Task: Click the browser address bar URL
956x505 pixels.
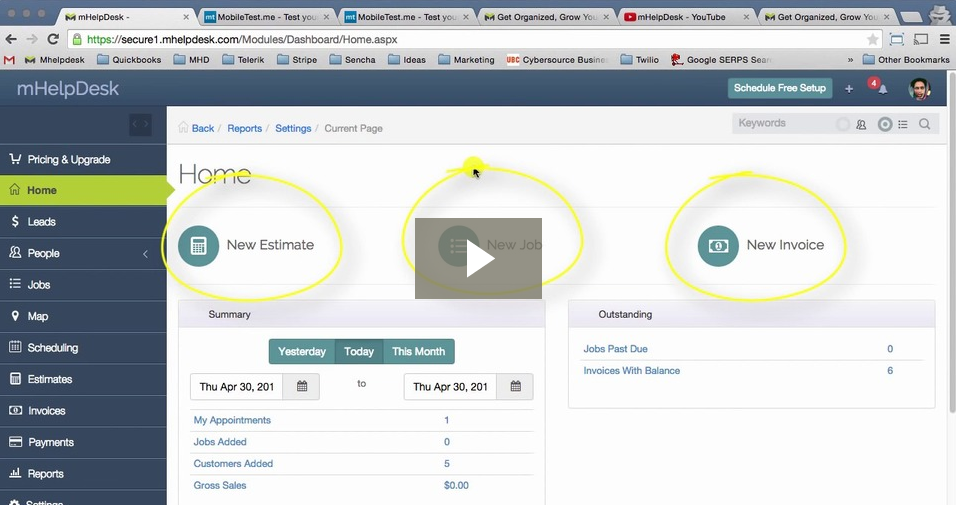Action: tap(242, 40)
